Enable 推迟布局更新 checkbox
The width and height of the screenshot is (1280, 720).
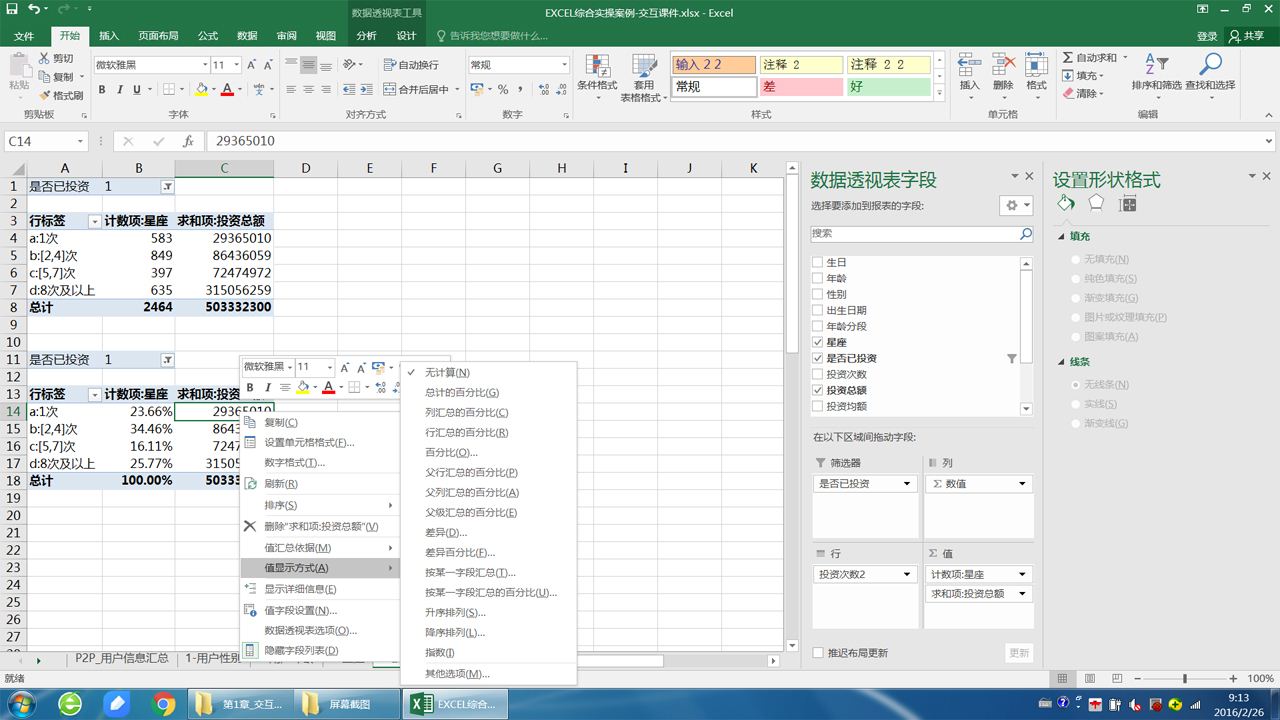click(818, 653)
